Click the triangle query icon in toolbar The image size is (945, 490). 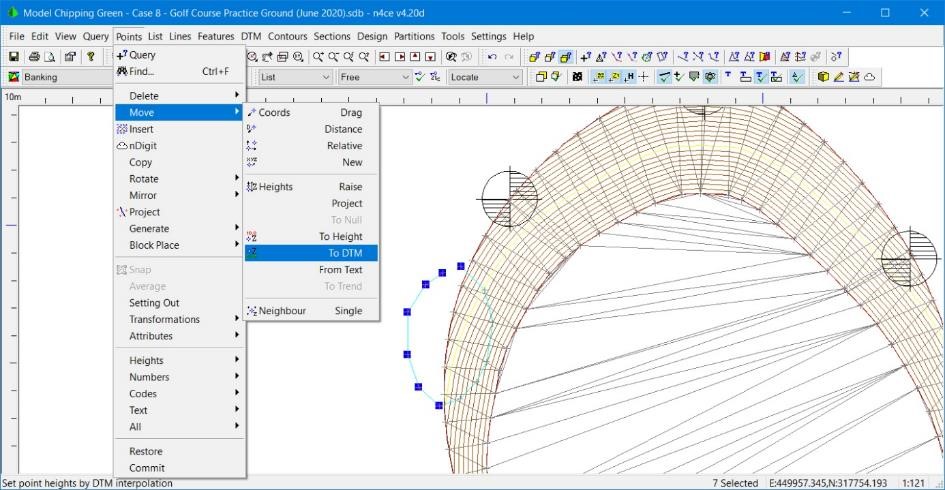point(601,57)
